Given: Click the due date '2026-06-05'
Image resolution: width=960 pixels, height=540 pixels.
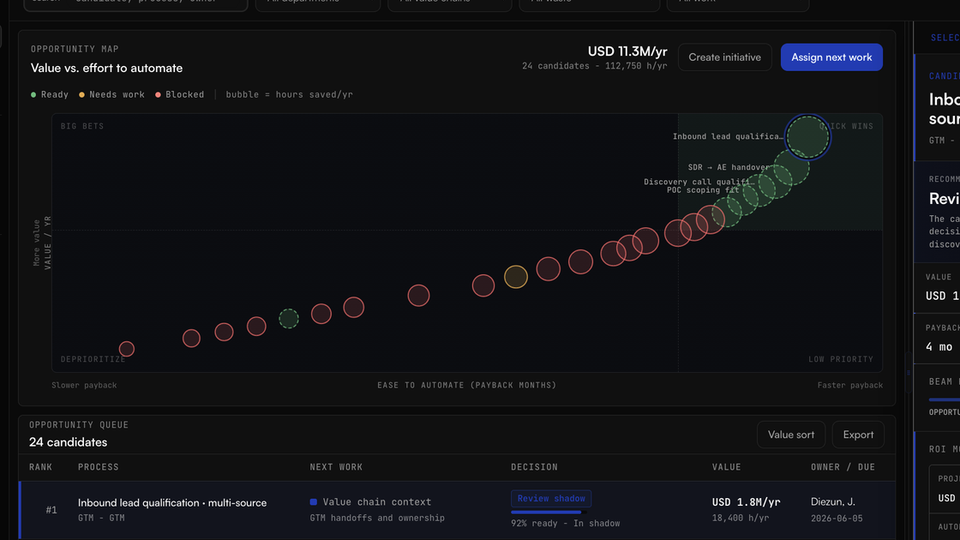Looking at the screenshot, I should [x=836, y=518].
